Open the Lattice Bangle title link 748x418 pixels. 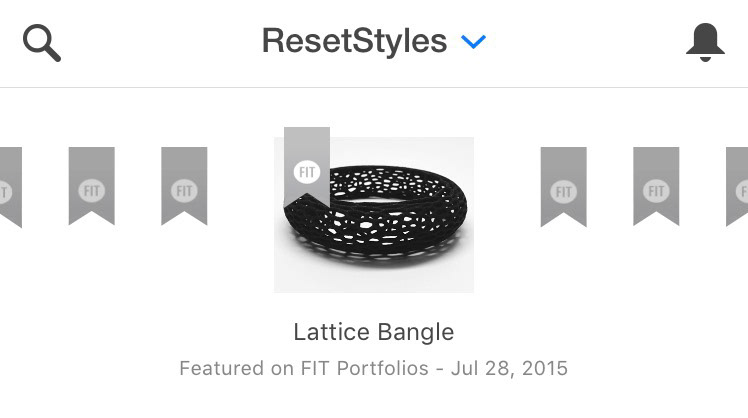click(x=374, y=332)
